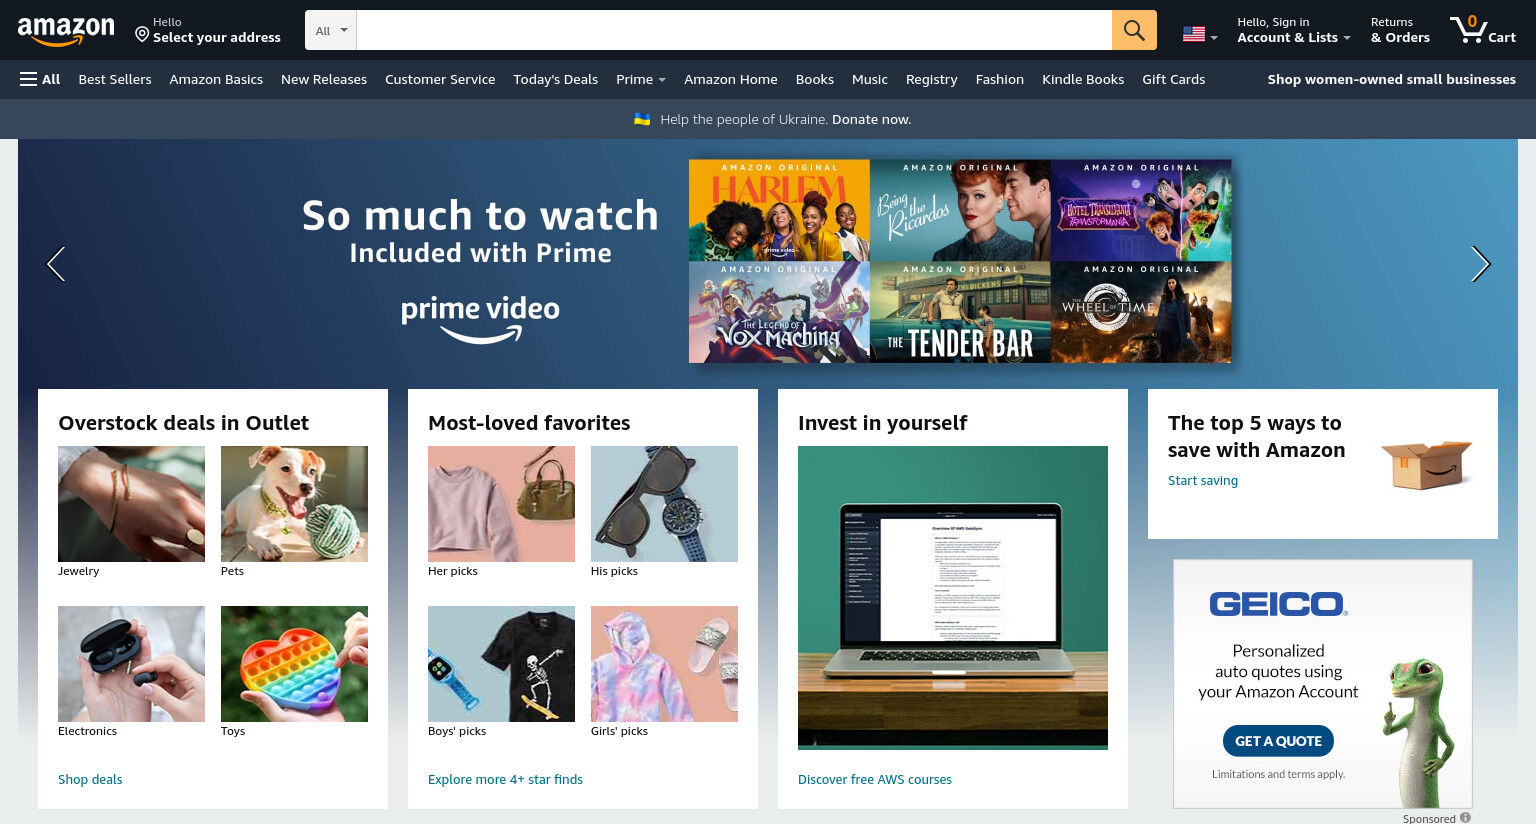Click Select your address

217,37
